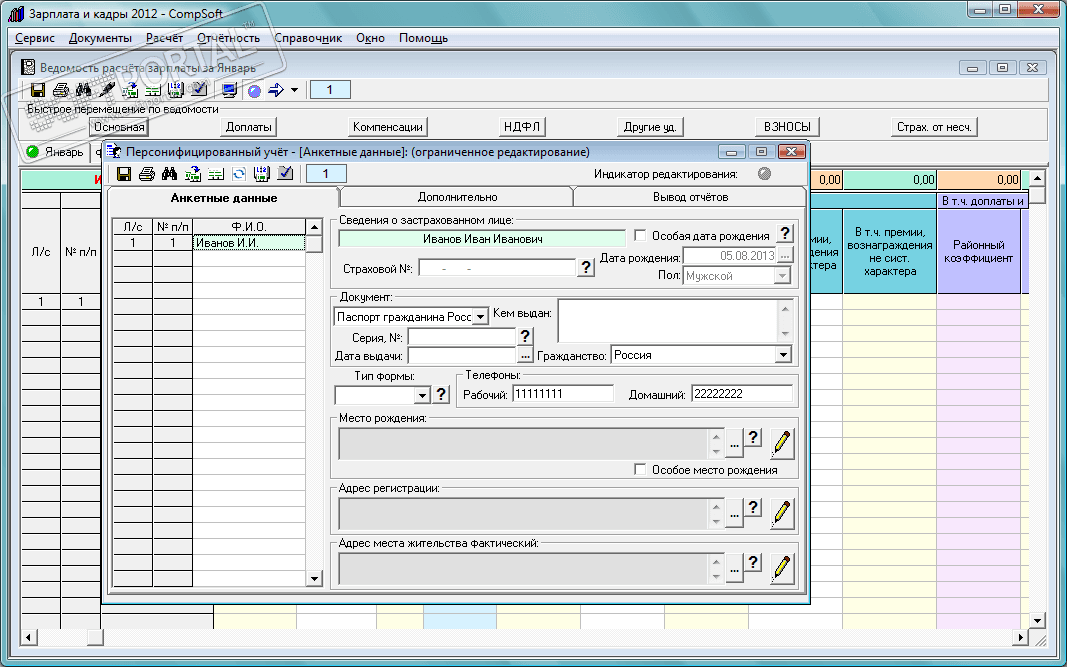
Task: Switch to the Дополнительно tab
Action: (457, 197)
